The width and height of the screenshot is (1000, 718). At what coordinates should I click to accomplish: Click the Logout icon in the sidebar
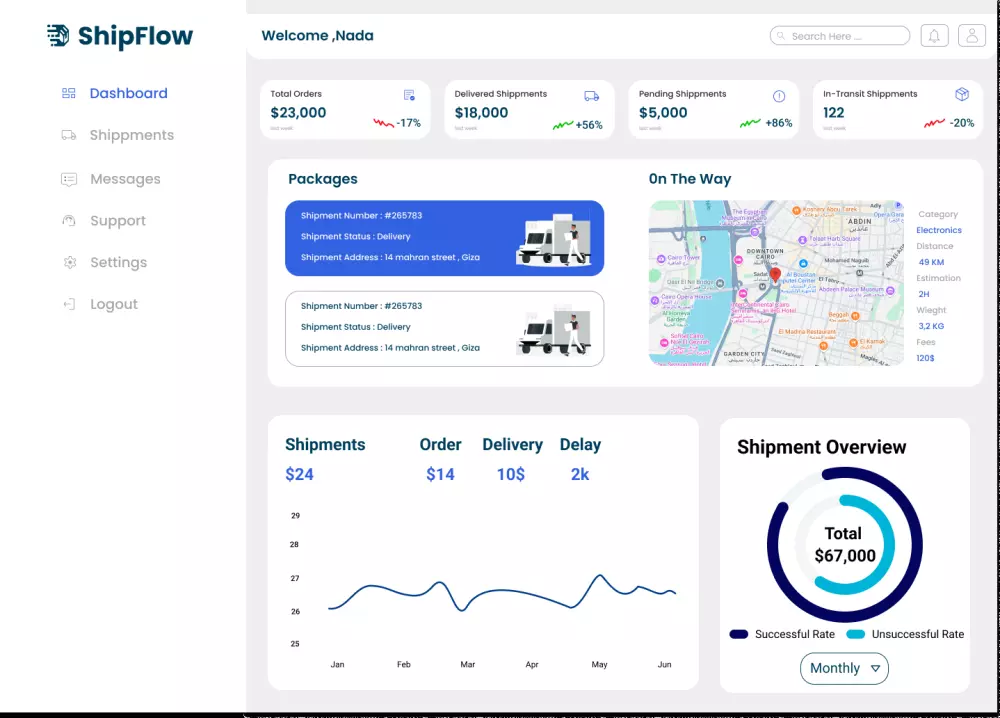67,304
